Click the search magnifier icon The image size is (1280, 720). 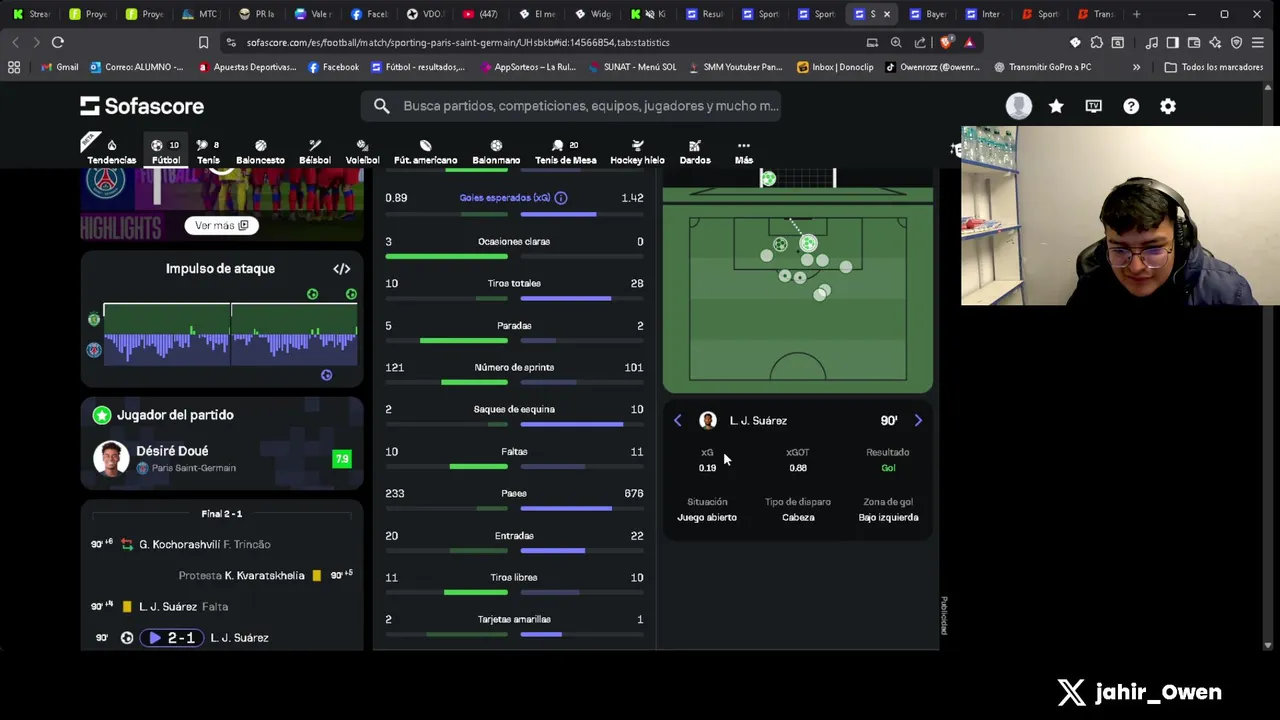pyautogui.click(x=382, y=106)
